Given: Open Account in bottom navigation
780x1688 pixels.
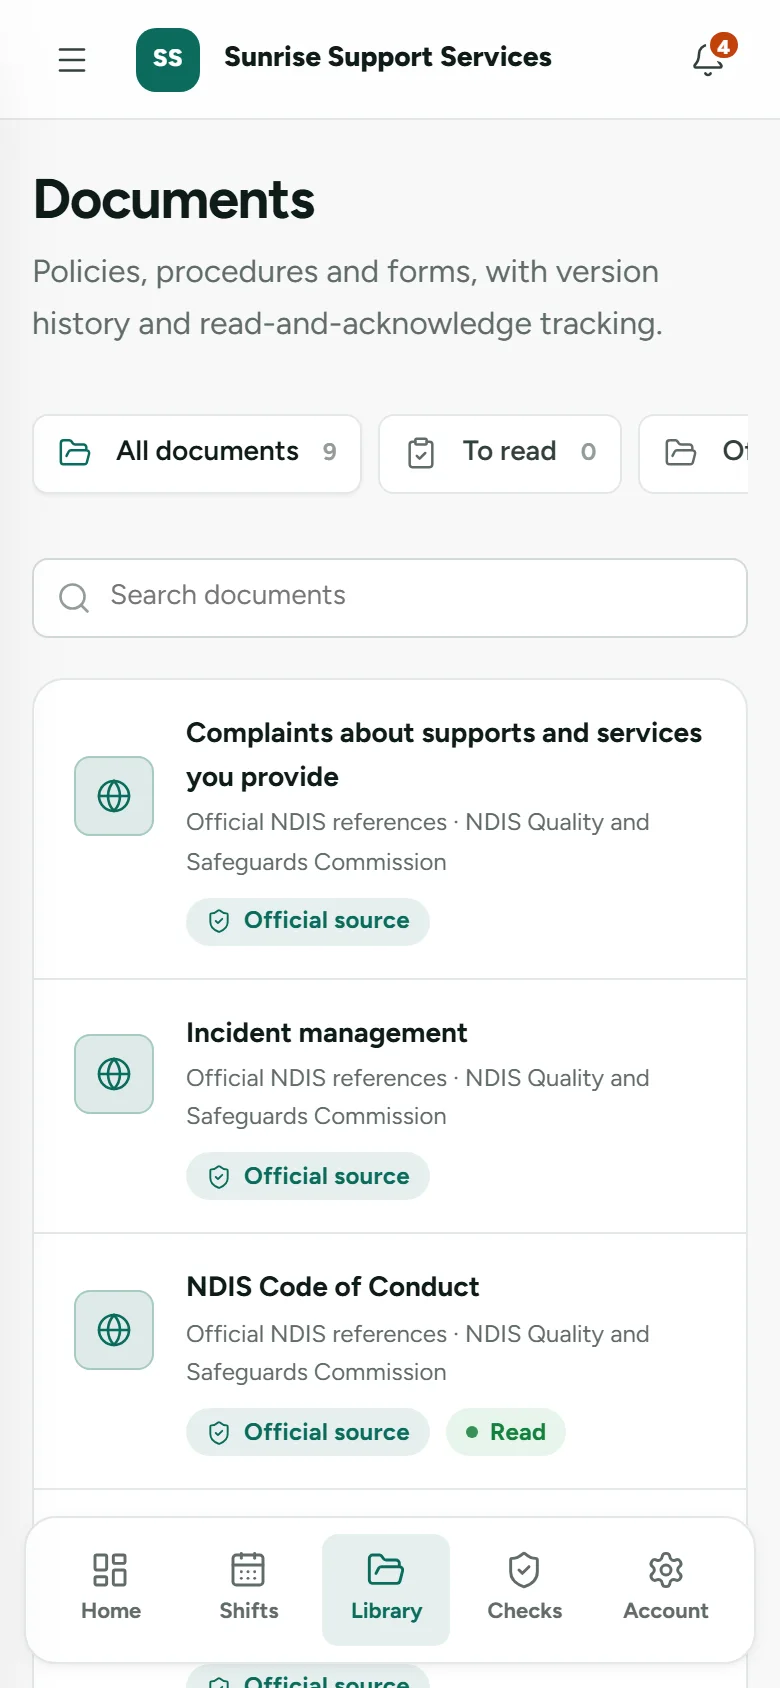Looking at the screenshot, I should point(666,1589).
